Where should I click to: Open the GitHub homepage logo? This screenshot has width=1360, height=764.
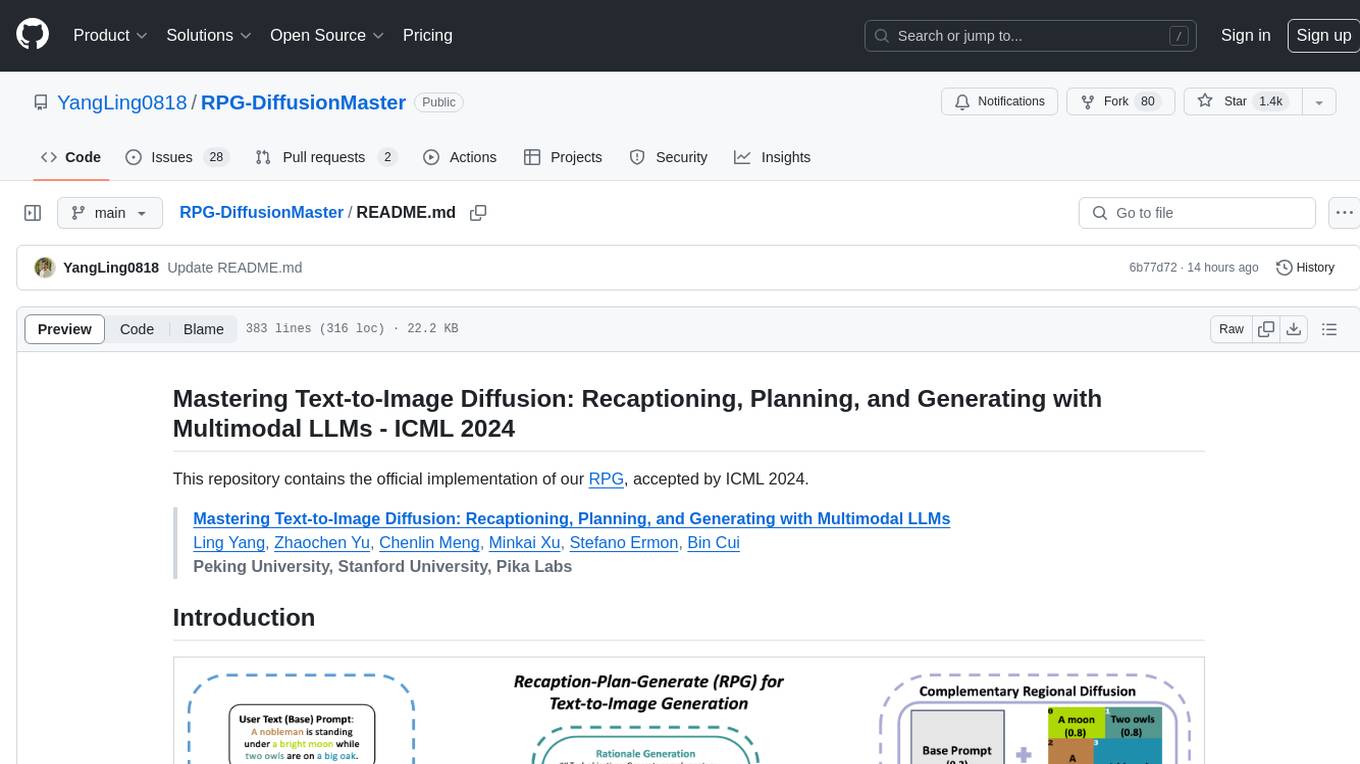coord(32,35)
